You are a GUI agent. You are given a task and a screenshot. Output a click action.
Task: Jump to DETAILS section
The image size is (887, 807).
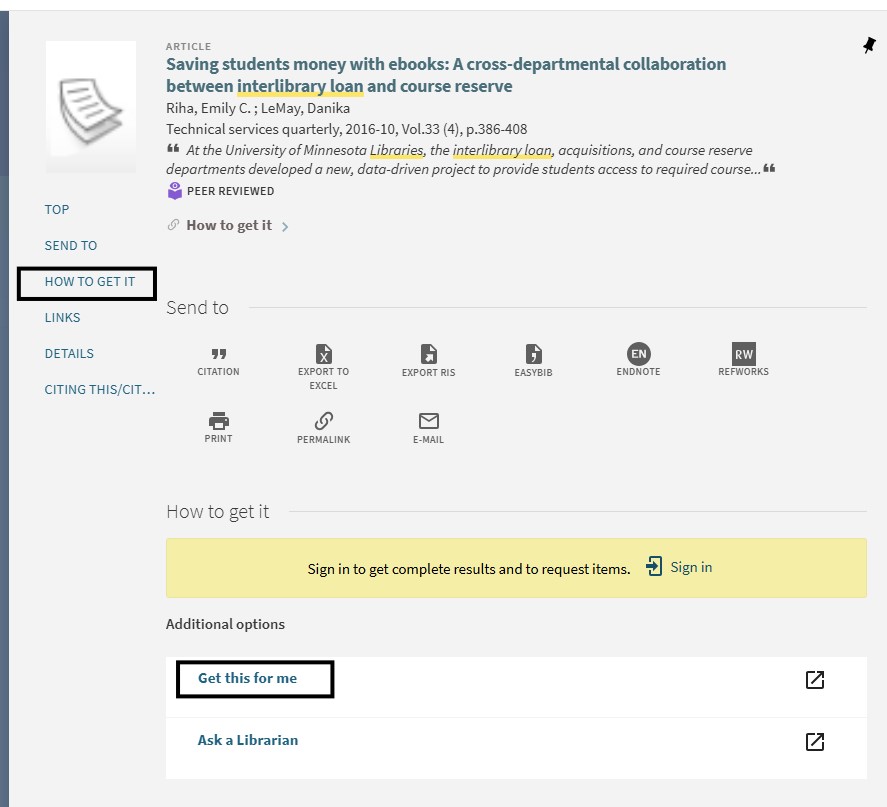coord(69,354)
